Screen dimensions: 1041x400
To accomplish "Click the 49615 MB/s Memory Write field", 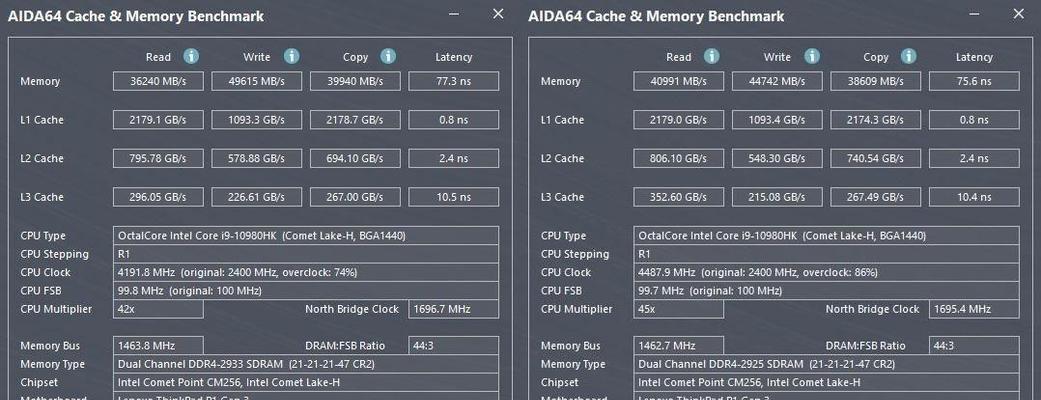I will coord(256,82).
